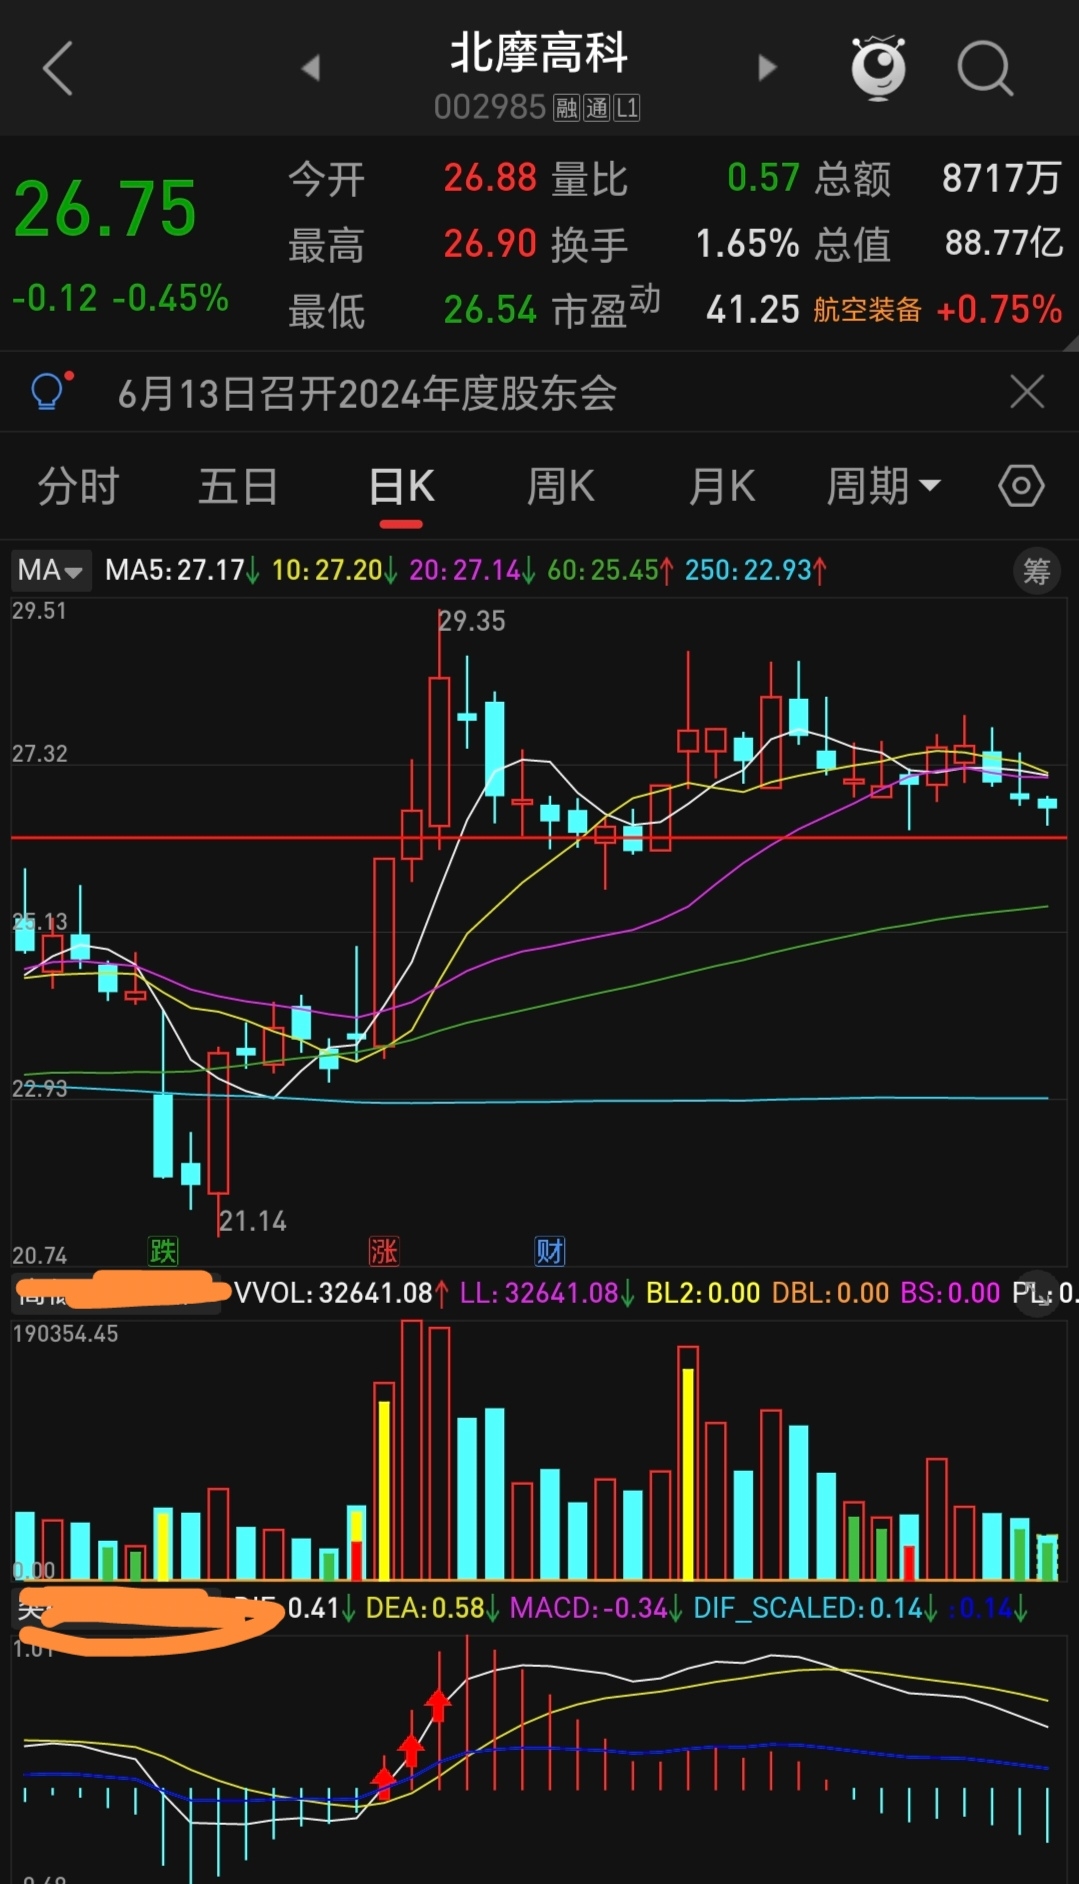
Task: Open stock search magnifier
Action: pyautogui.click(x=985, y=68)
